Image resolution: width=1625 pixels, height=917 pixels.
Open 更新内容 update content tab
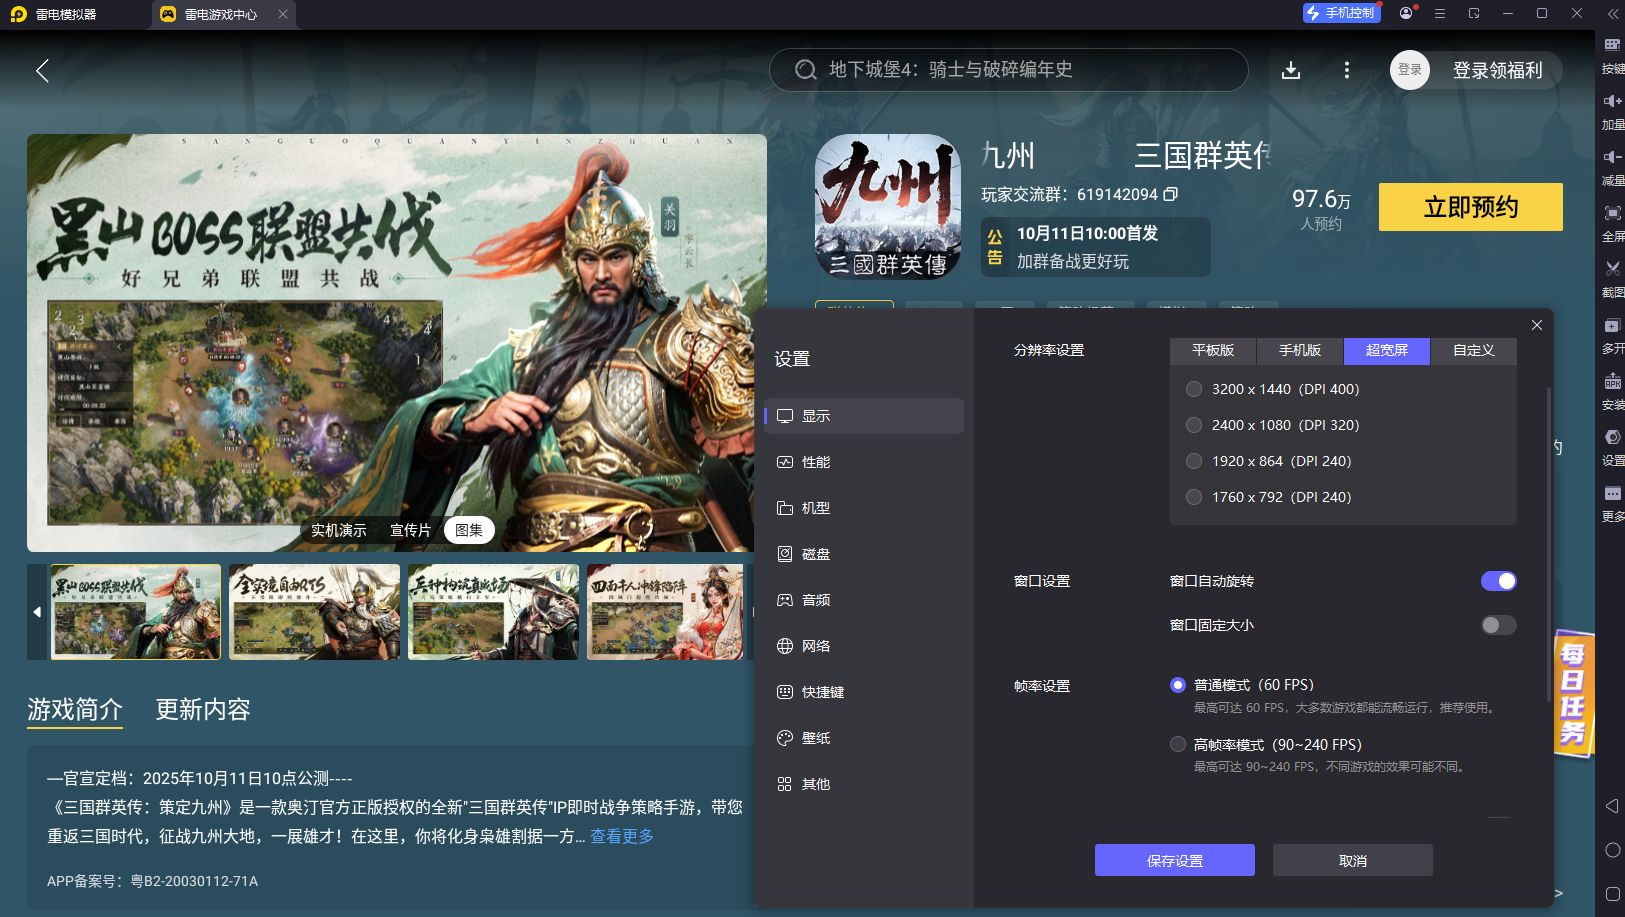point(203,710)
